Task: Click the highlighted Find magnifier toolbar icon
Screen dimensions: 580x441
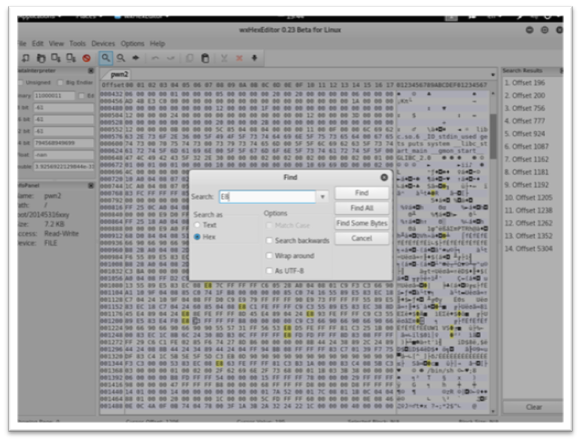Action: 106,58
